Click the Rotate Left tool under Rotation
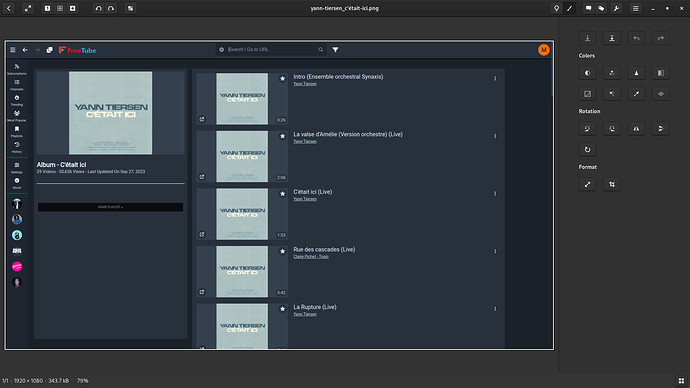The width and height of the screenshot is (690, 388). click(587, 128)
